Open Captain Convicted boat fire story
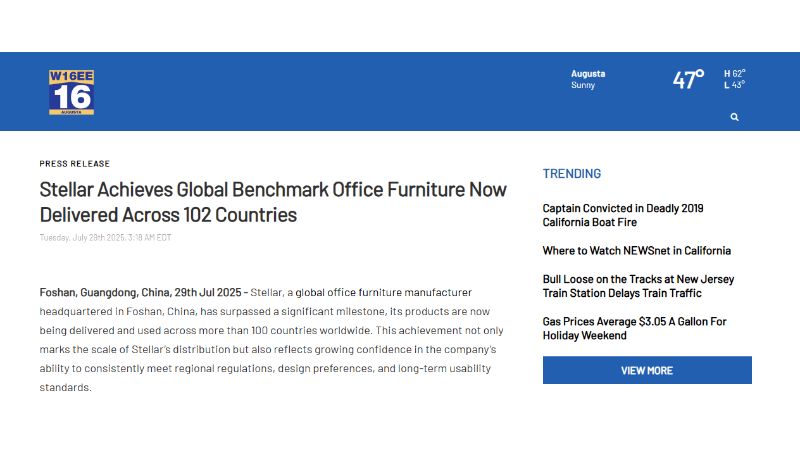 pyautogui.click(x=623, y=215)
